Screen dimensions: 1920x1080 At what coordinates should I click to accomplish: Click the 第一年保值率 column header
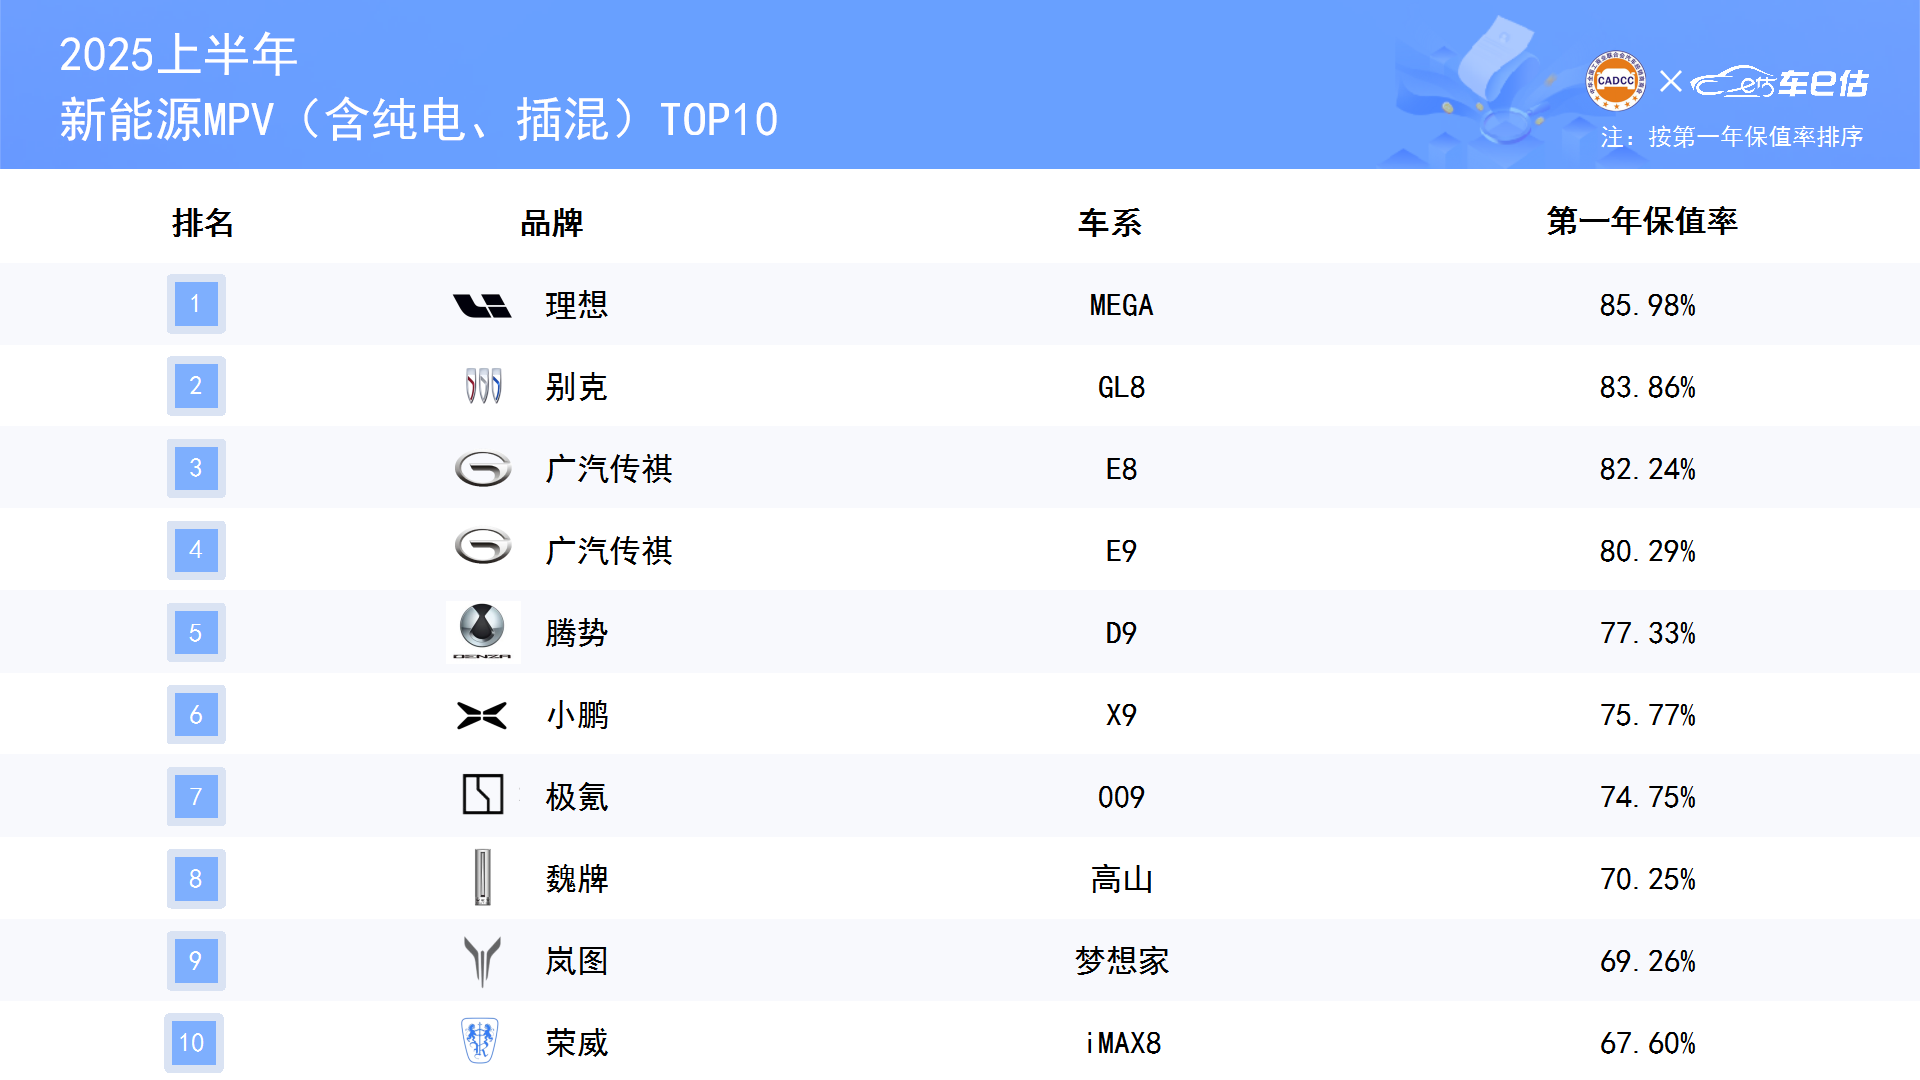[1642, 220]
